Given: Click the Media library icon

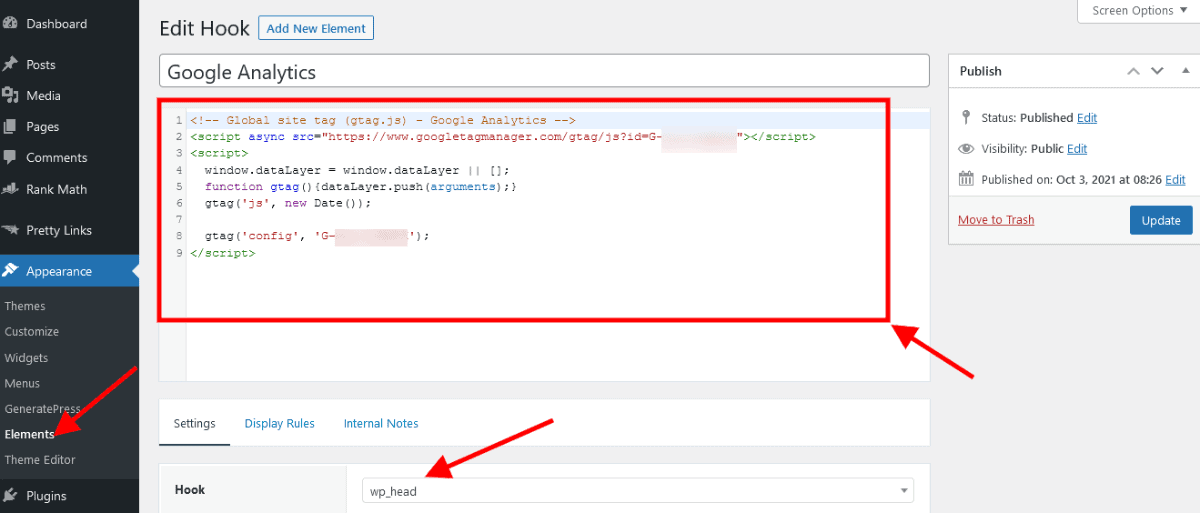Looking at the screenshot, I should (x=11, y=95).
